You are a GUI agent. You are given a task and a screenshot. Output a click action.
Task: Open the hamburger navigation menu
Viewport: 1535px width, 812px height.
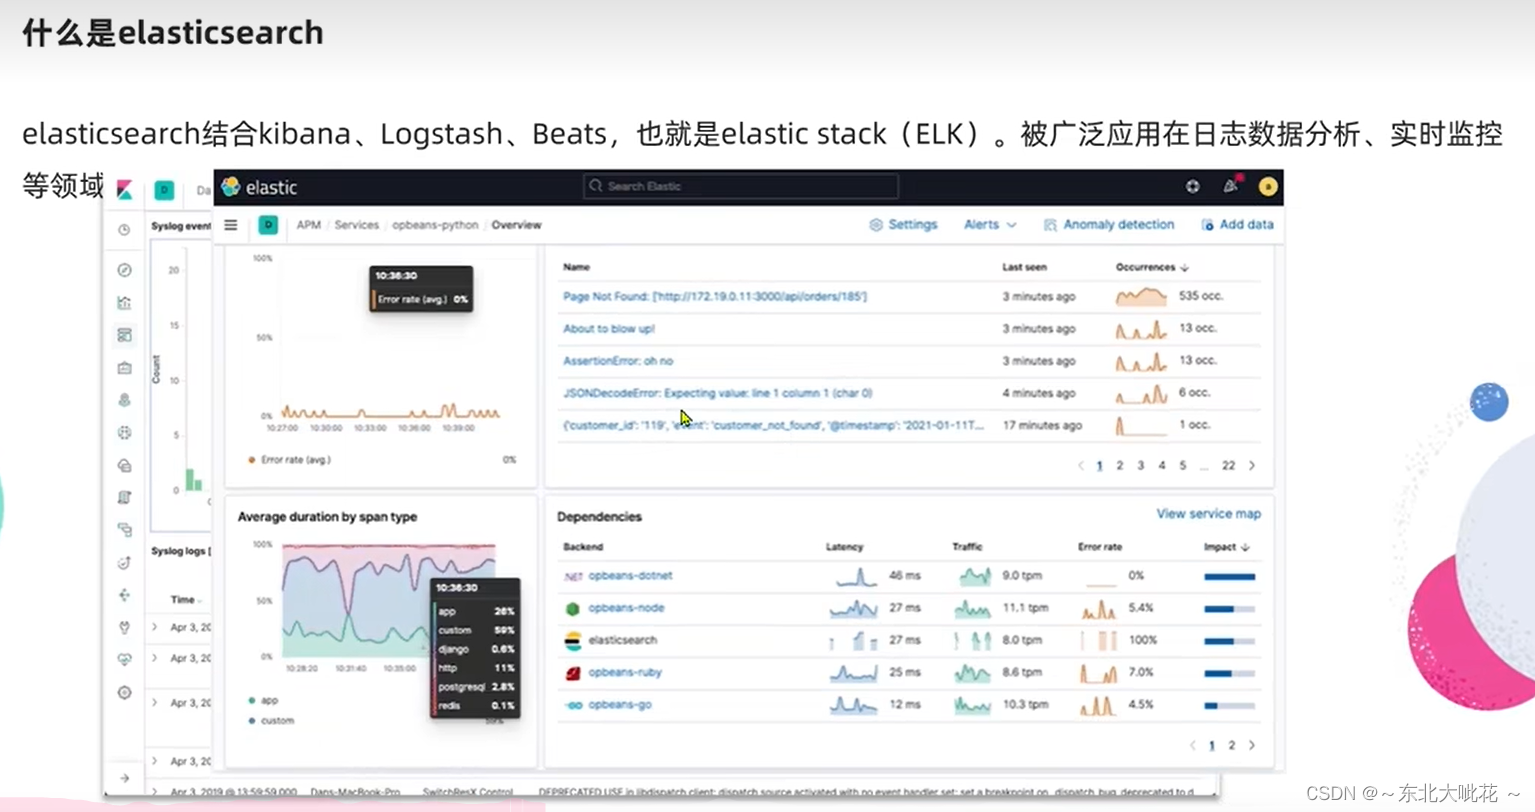(231, 225)
